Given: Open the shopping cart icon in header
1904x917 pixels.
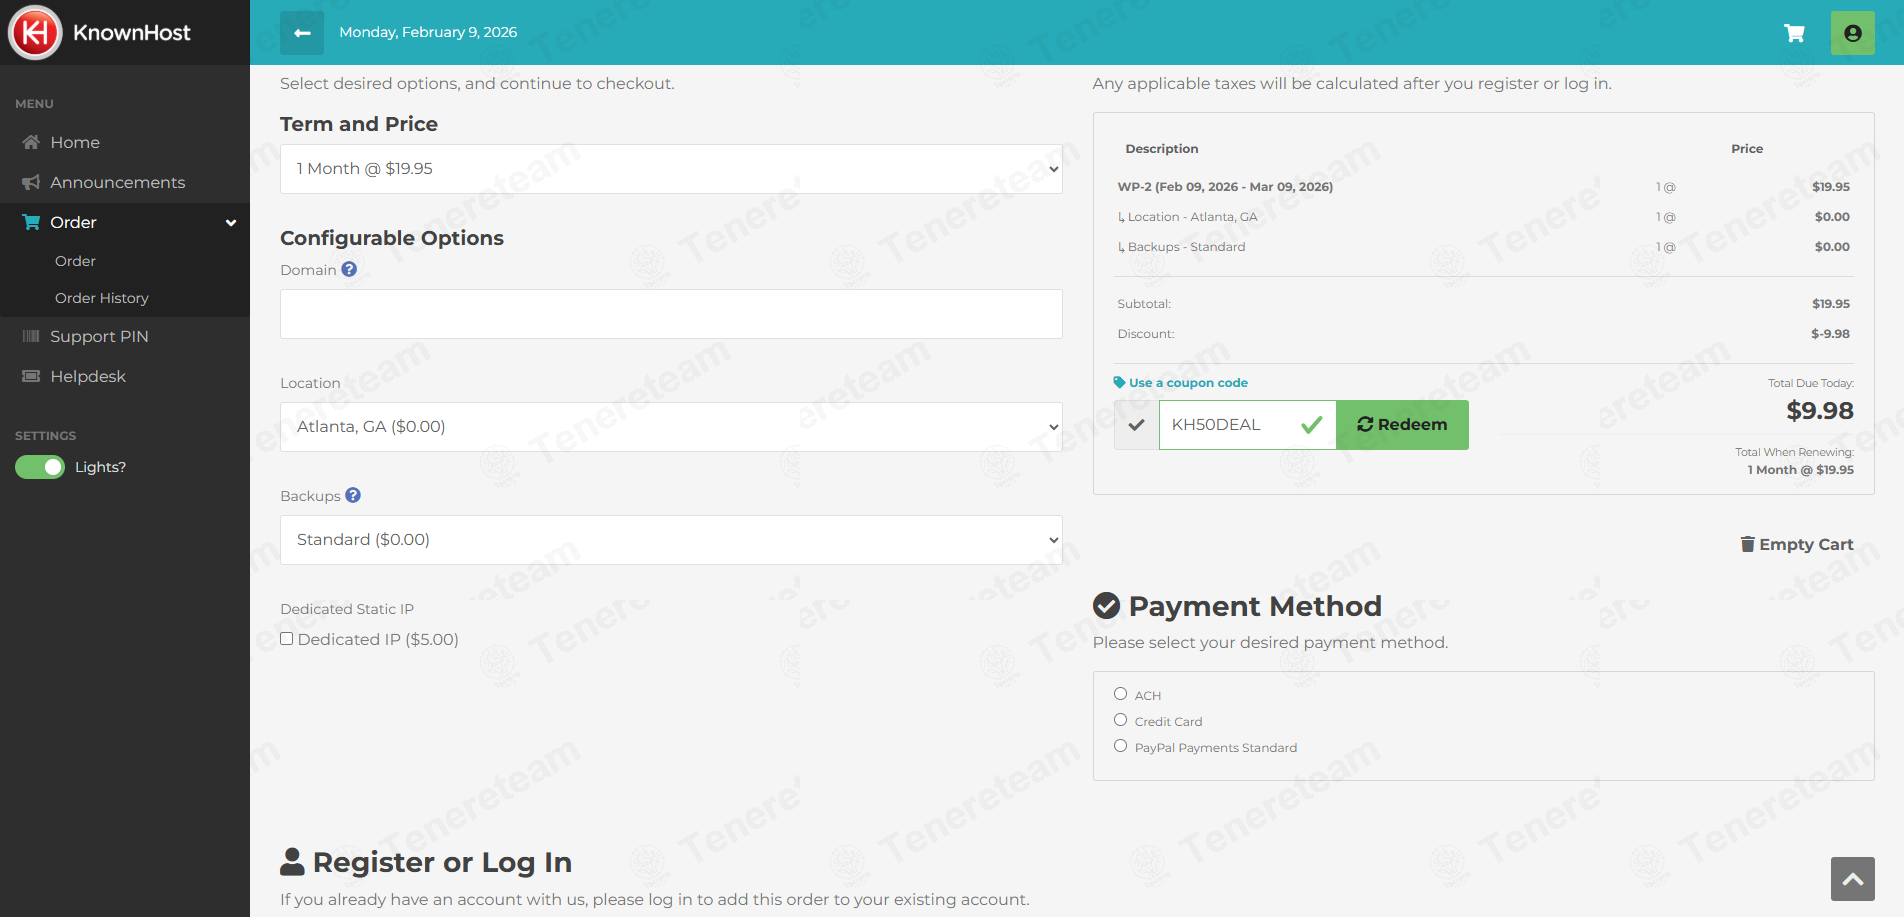Looking at the screenshot, I should [x=1794, y=33].
